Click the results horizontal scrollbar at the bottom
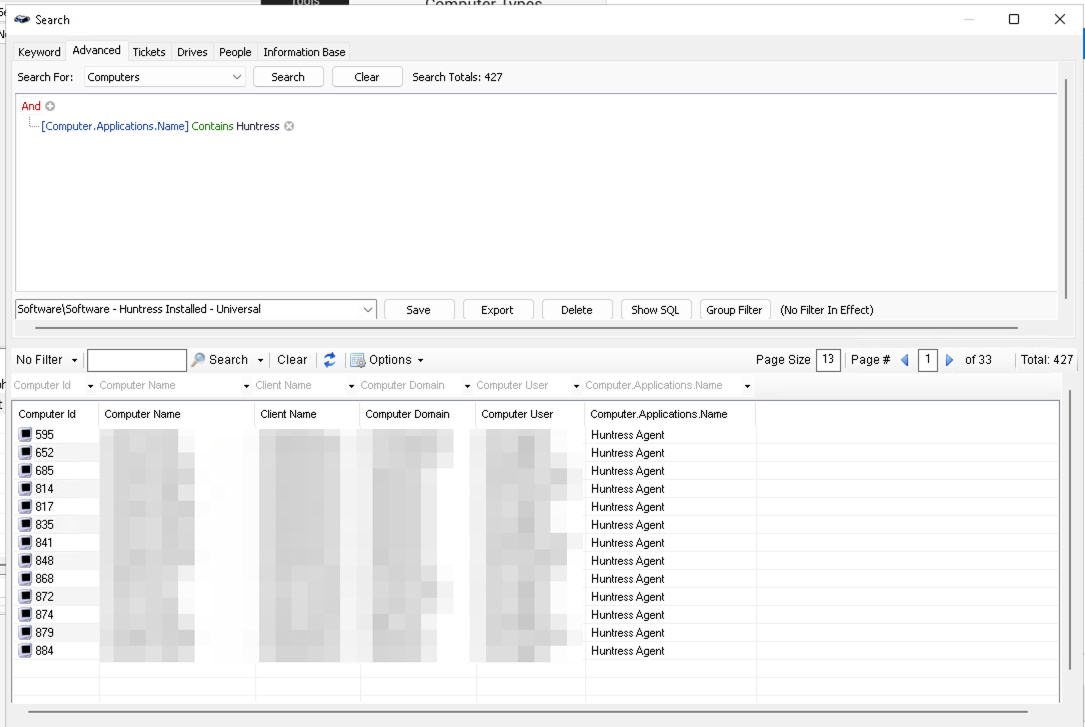This screenshot has height=727, width=1085. tap(527, 711)
